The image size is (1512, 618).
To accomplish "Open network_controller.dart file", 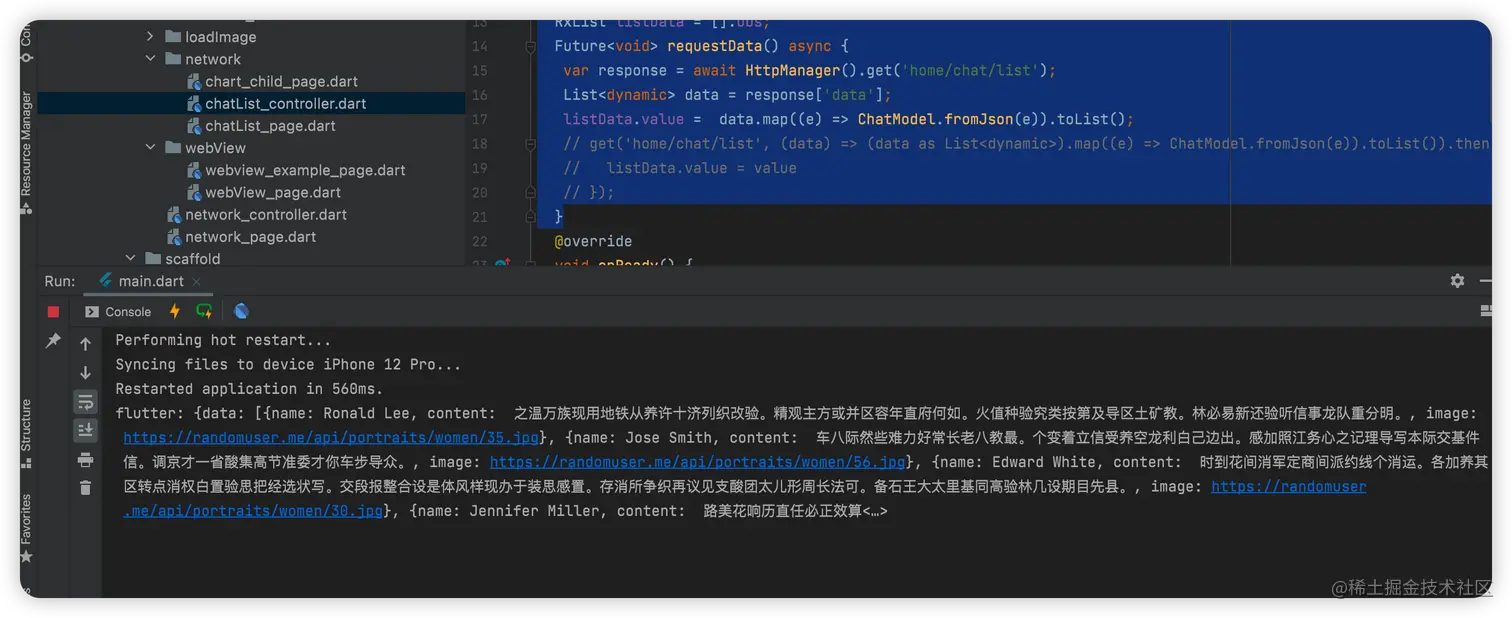I will (x=266, y=215).
